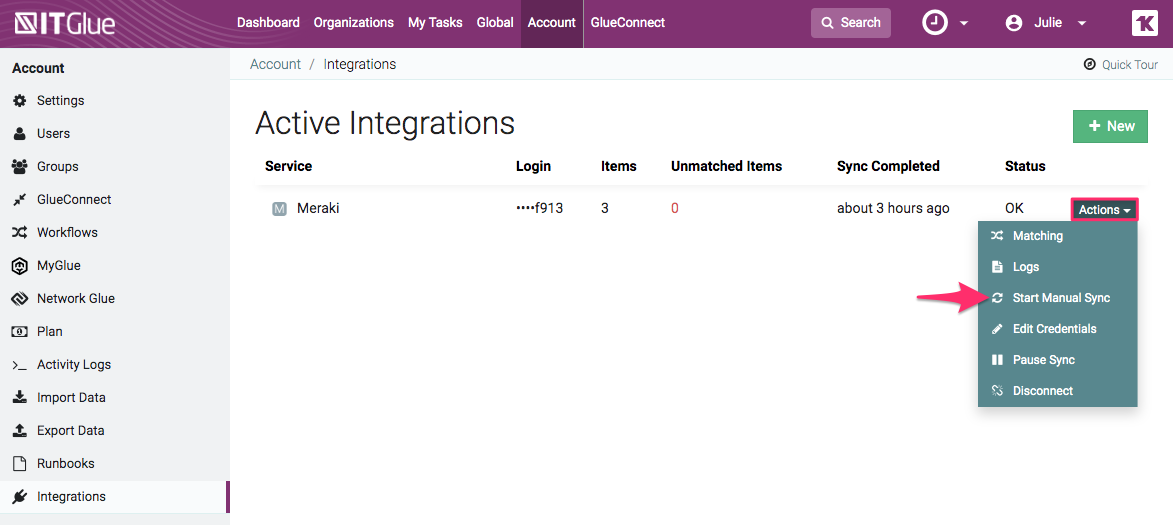Click the Settings gear icon in sidebar
The image size is (1173, 525).
click(20, 100)
